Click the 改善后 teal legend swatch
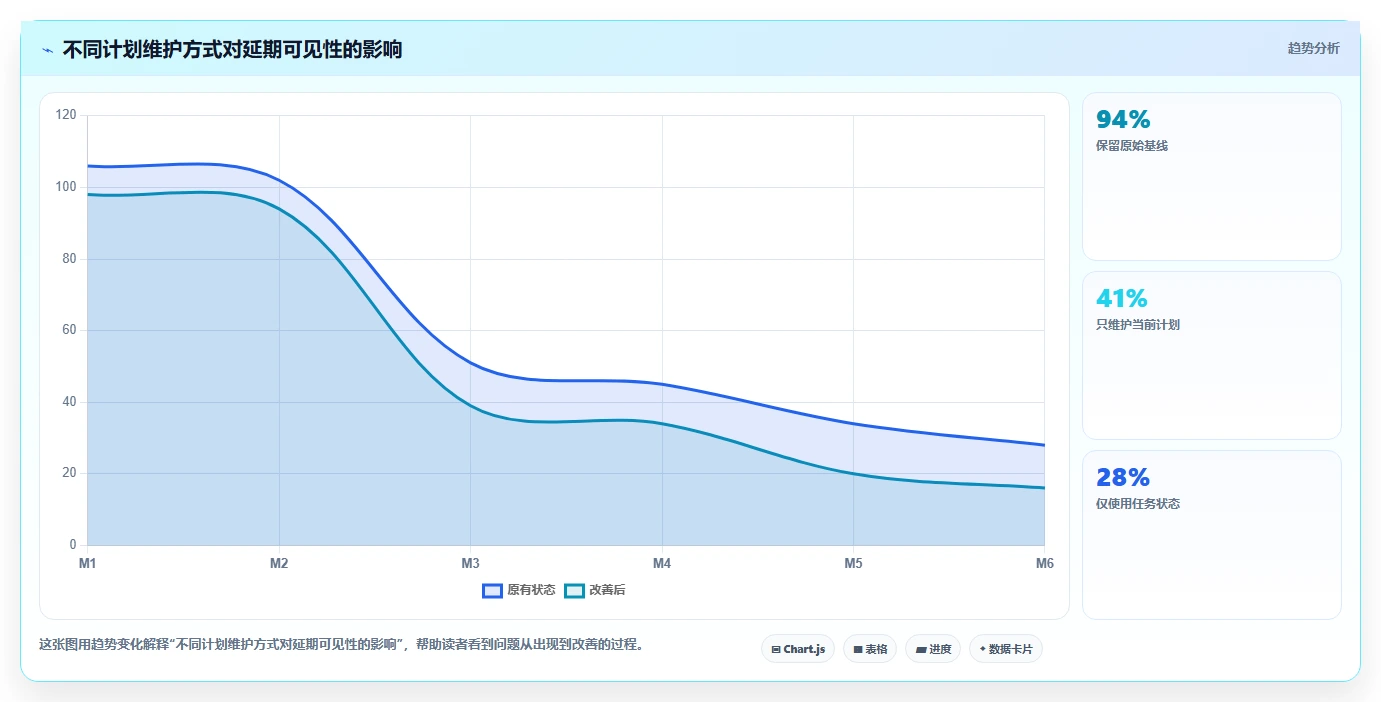 click(x=574, y=590)
